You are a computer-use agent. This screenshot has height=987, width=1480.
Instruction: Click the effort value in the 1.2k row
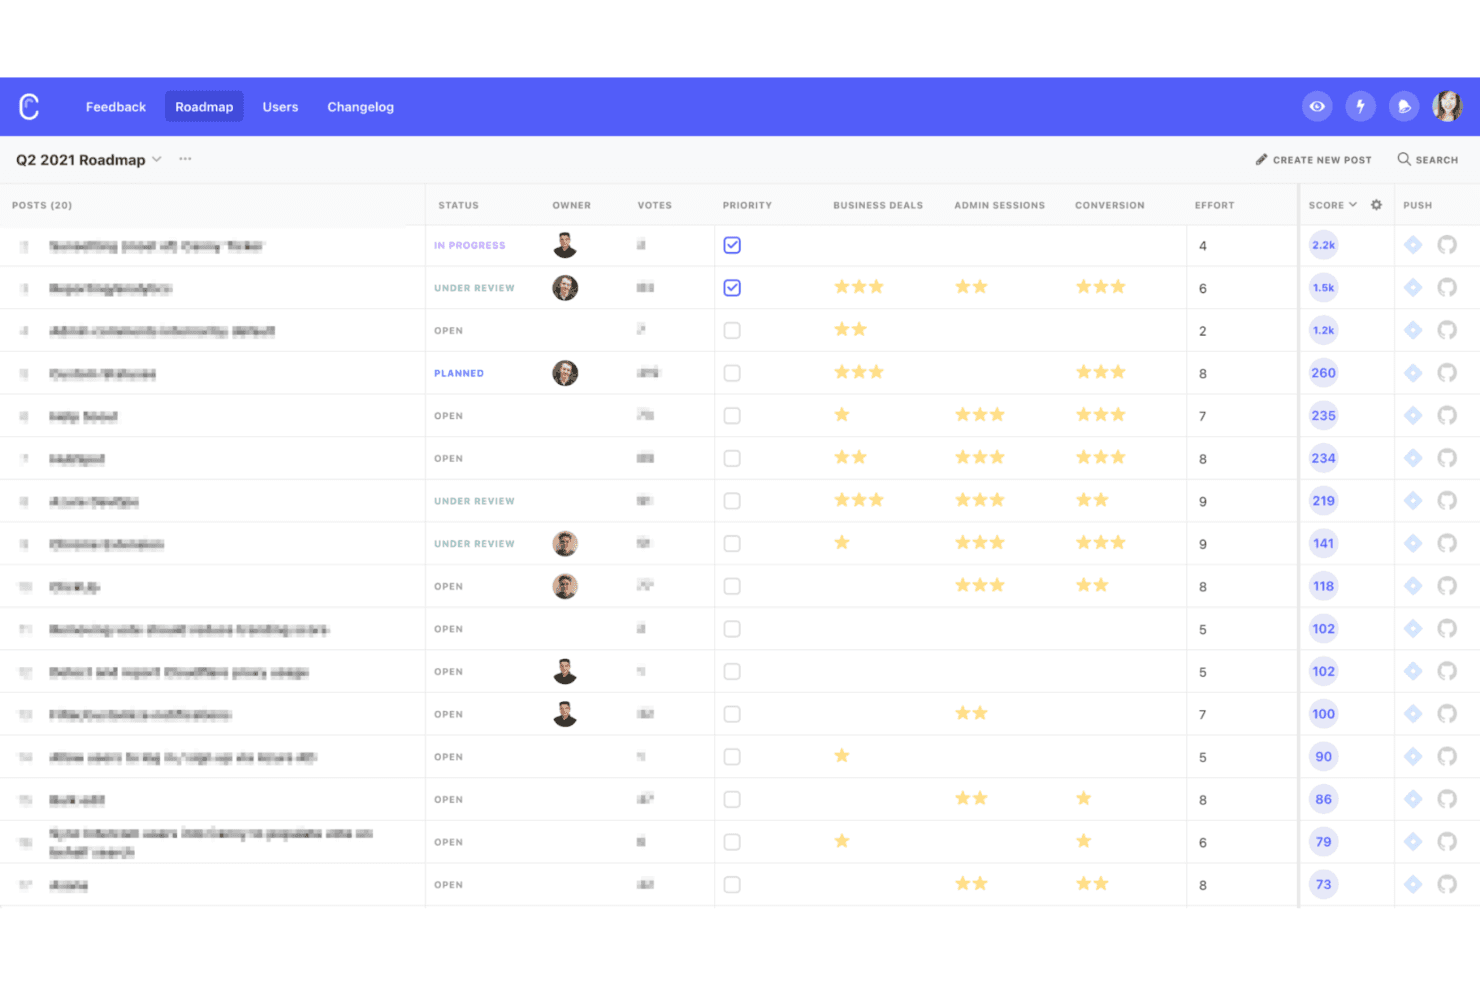[x=1203, y=331]
